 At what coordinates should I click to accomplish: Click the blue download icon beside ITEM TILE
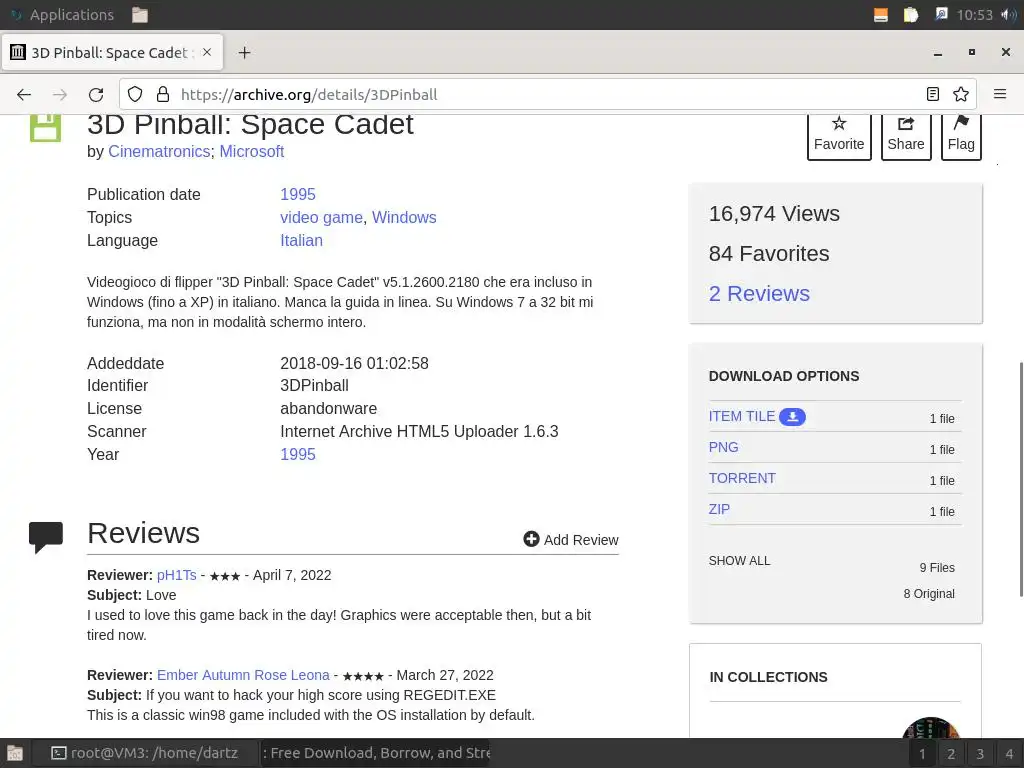tap(792, 417)
